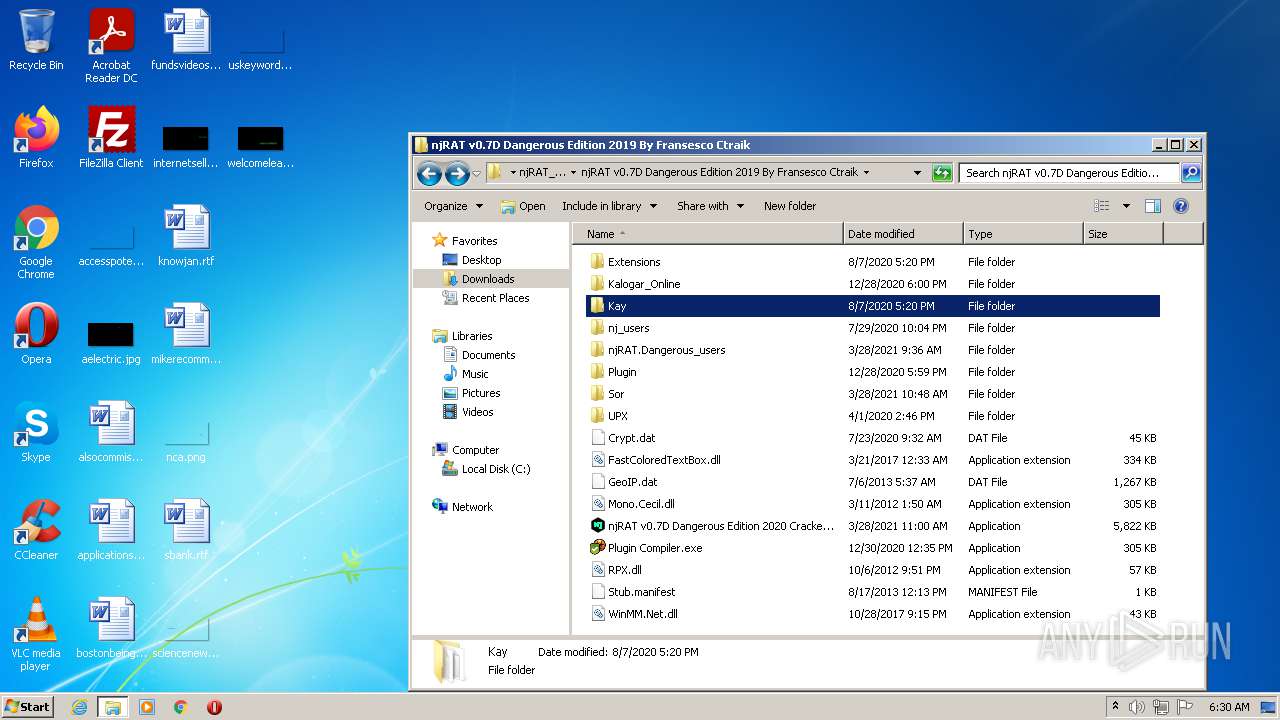Click the search magnifier icon

(1190, 173)
